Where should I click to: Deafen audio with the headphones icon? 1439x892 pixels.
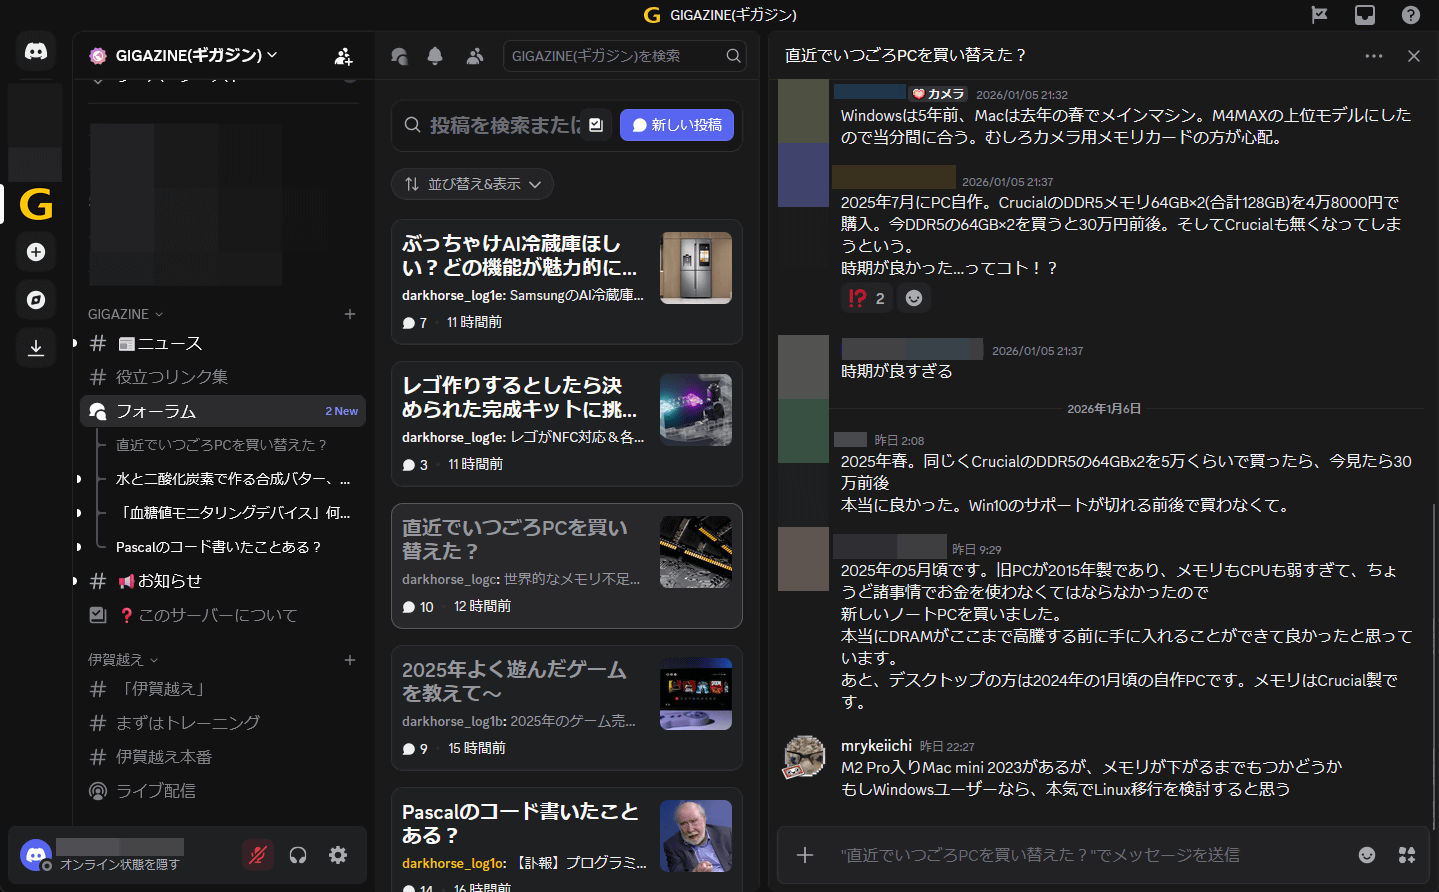pyautogui.click(x=297, y=855)
